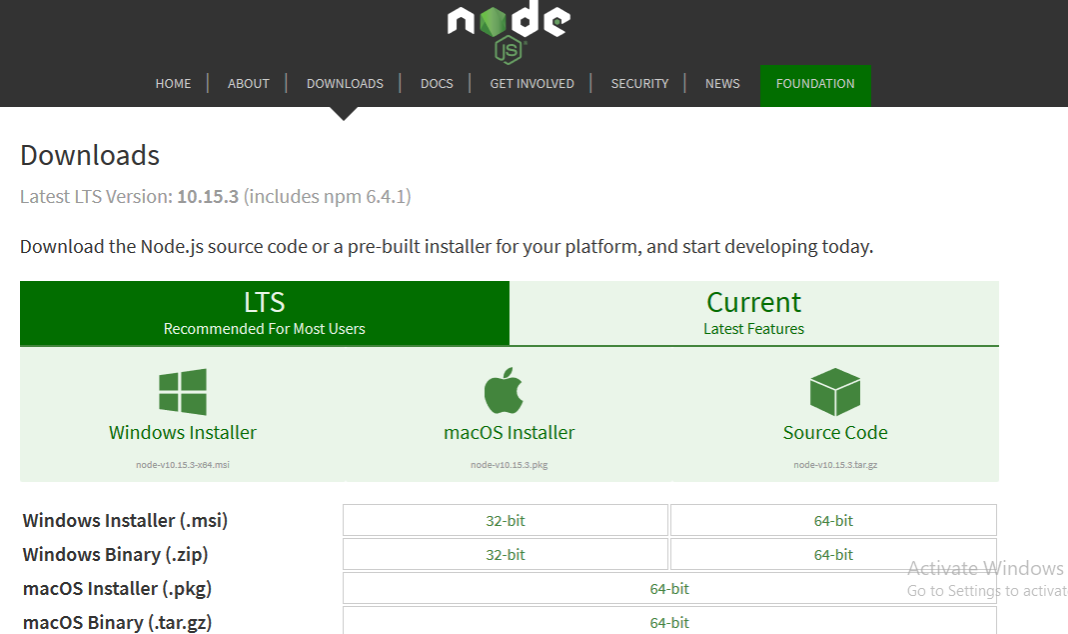Screen dimensions: 1068x634
Task: Click filename node-v10.15.3.pkg
Action: point(509,464)
